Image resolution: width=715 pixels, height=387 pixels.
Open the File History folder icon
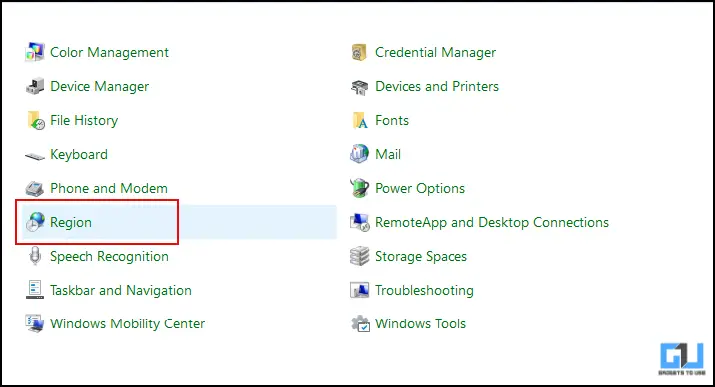tap(36, 120)
